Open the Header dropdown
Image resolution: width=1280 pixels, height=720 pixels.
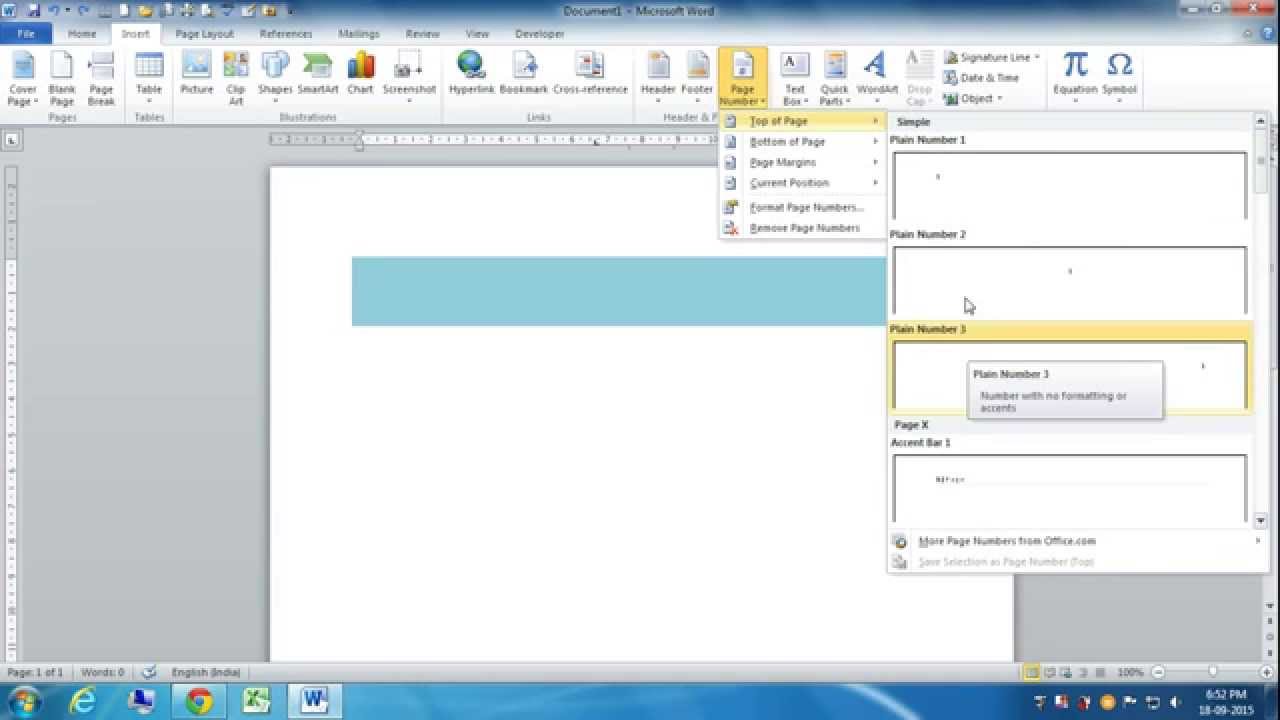[658, 79]
